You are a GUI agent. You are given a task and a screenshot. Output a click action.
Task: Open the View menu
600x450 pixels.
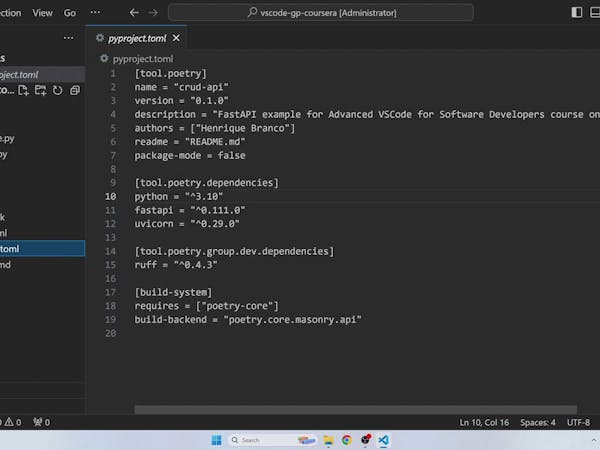coord(42,13)
